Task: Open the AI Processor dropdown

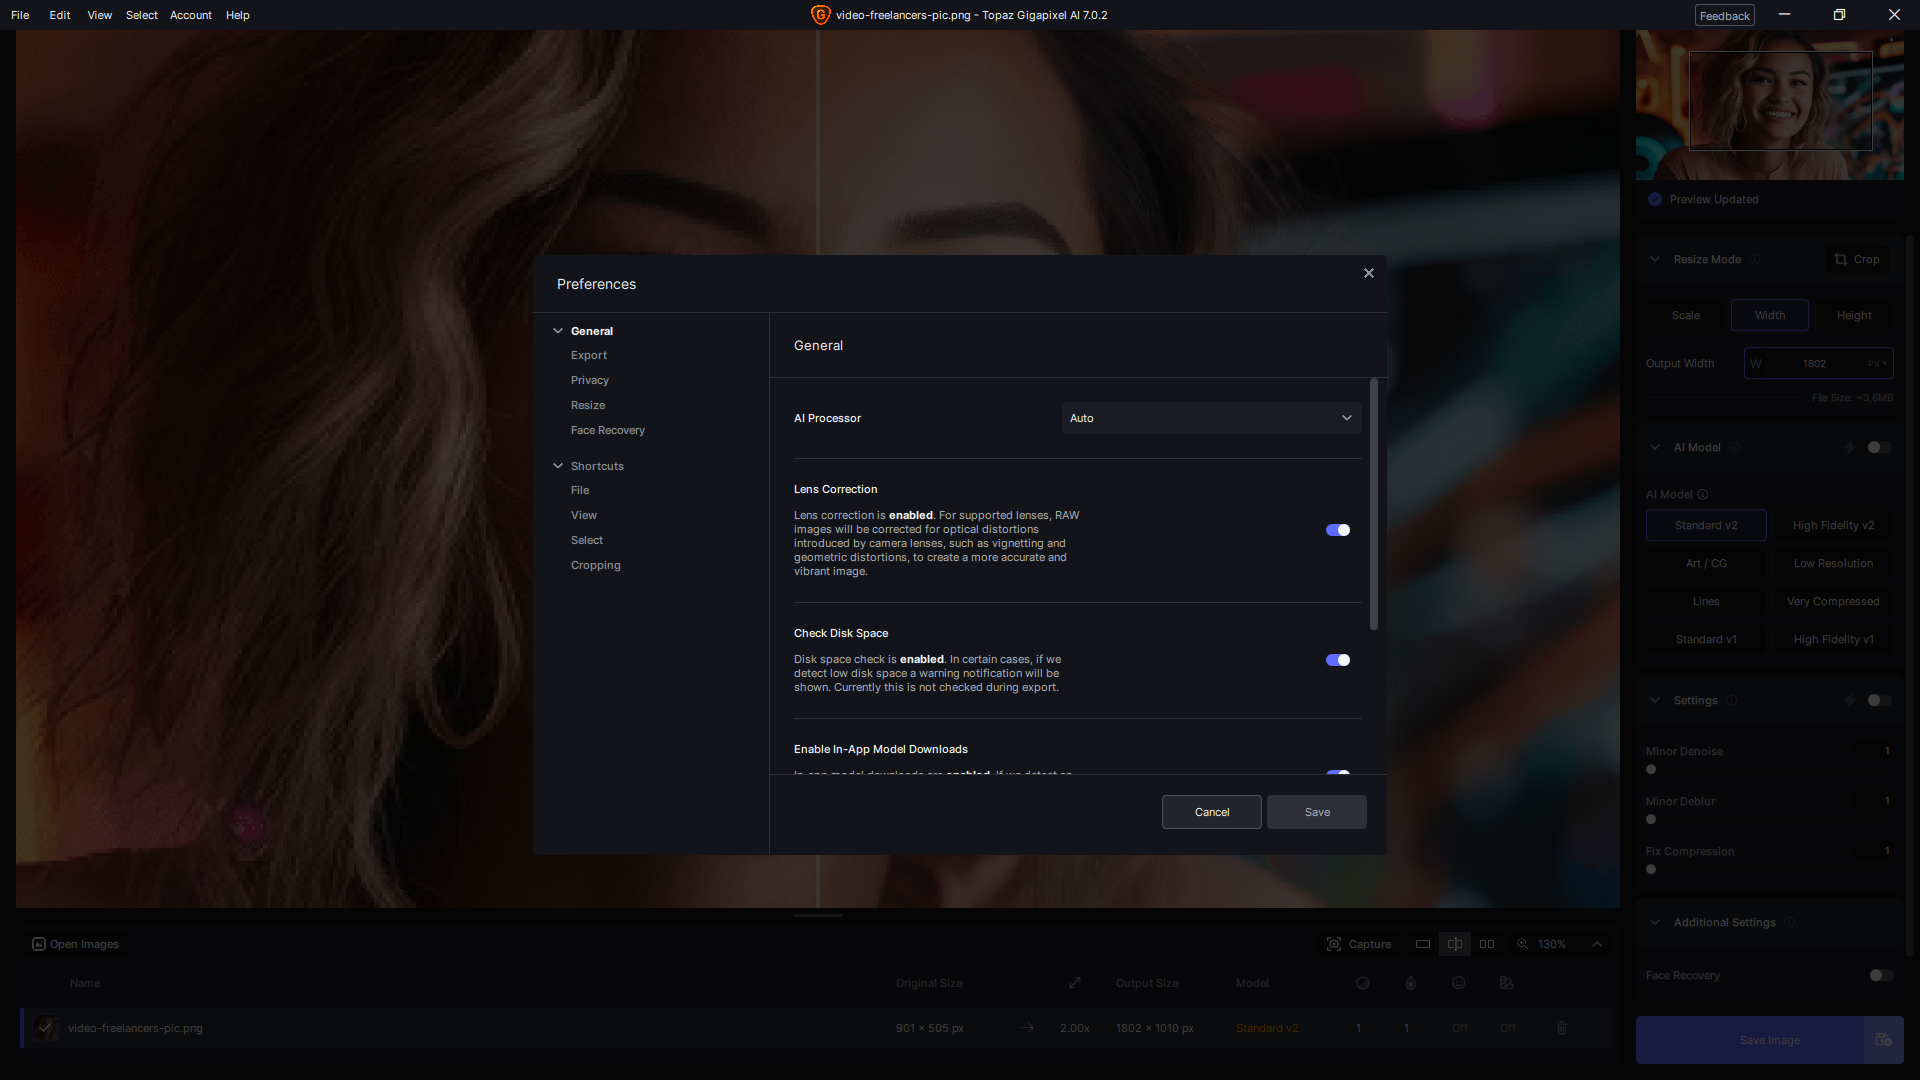Action: pyautogui.click(x=1212, y=418)
